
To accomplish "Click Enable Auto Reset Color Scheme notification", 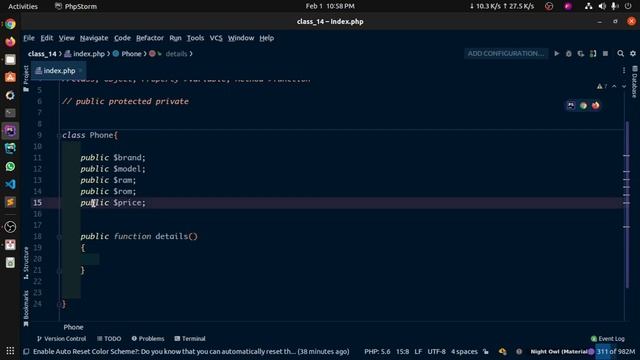I will (x=191, y=351).
